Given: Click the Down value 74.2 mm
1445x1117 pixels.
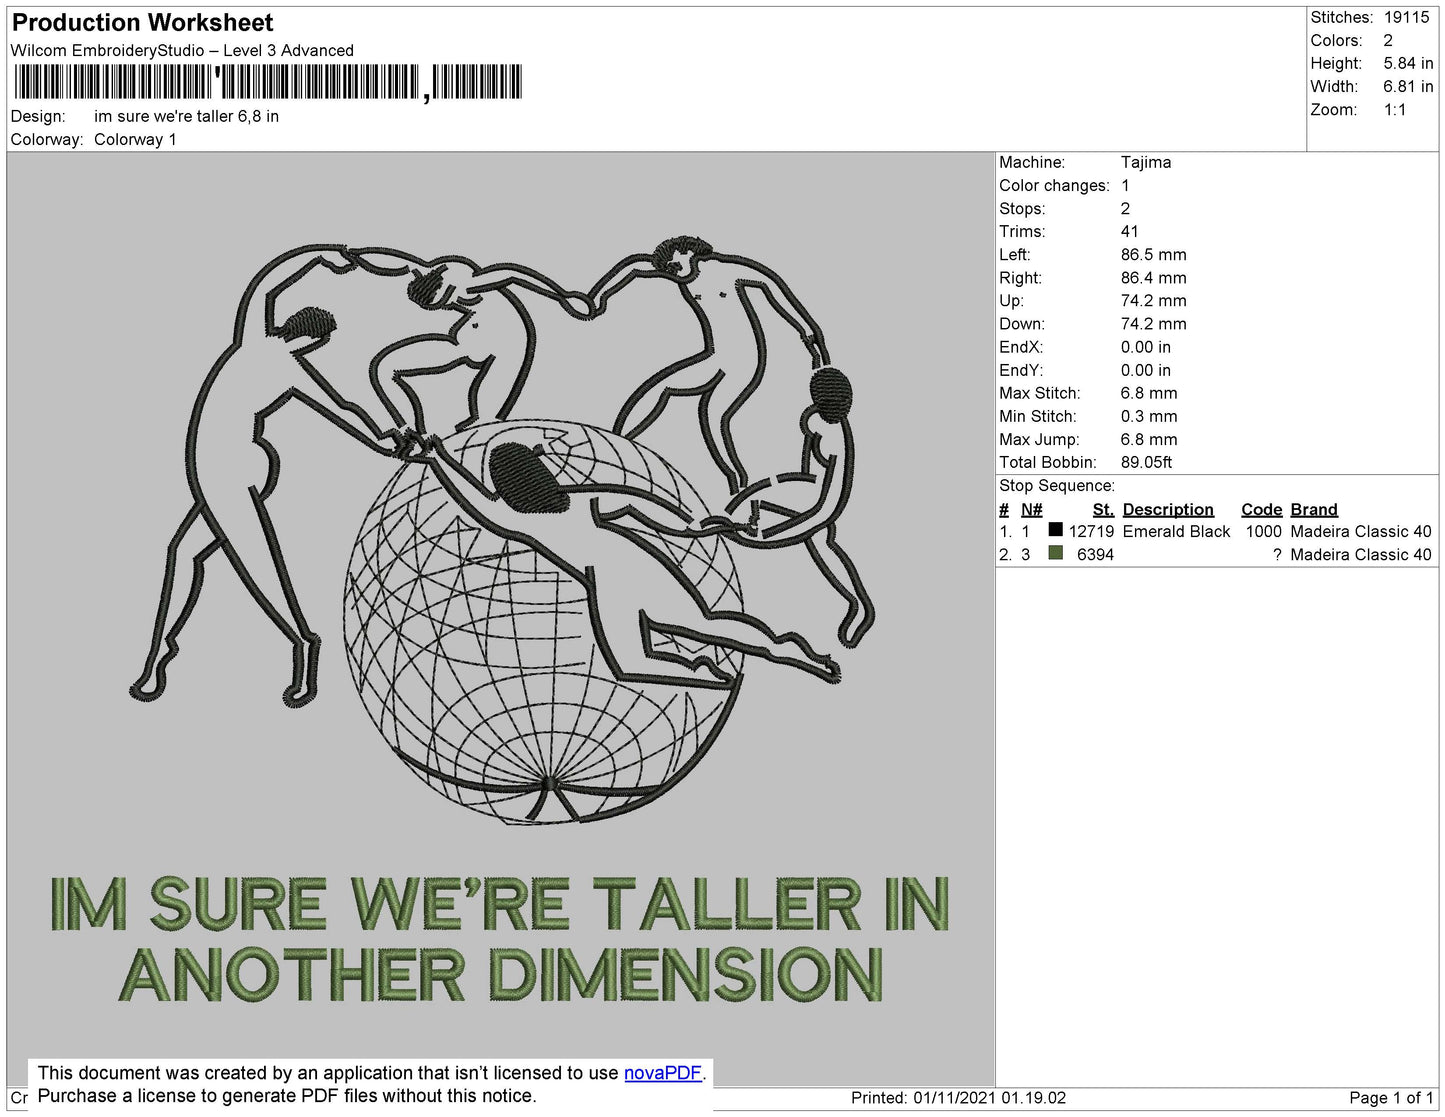Looking at the screenshot, I should (1153, 323).
